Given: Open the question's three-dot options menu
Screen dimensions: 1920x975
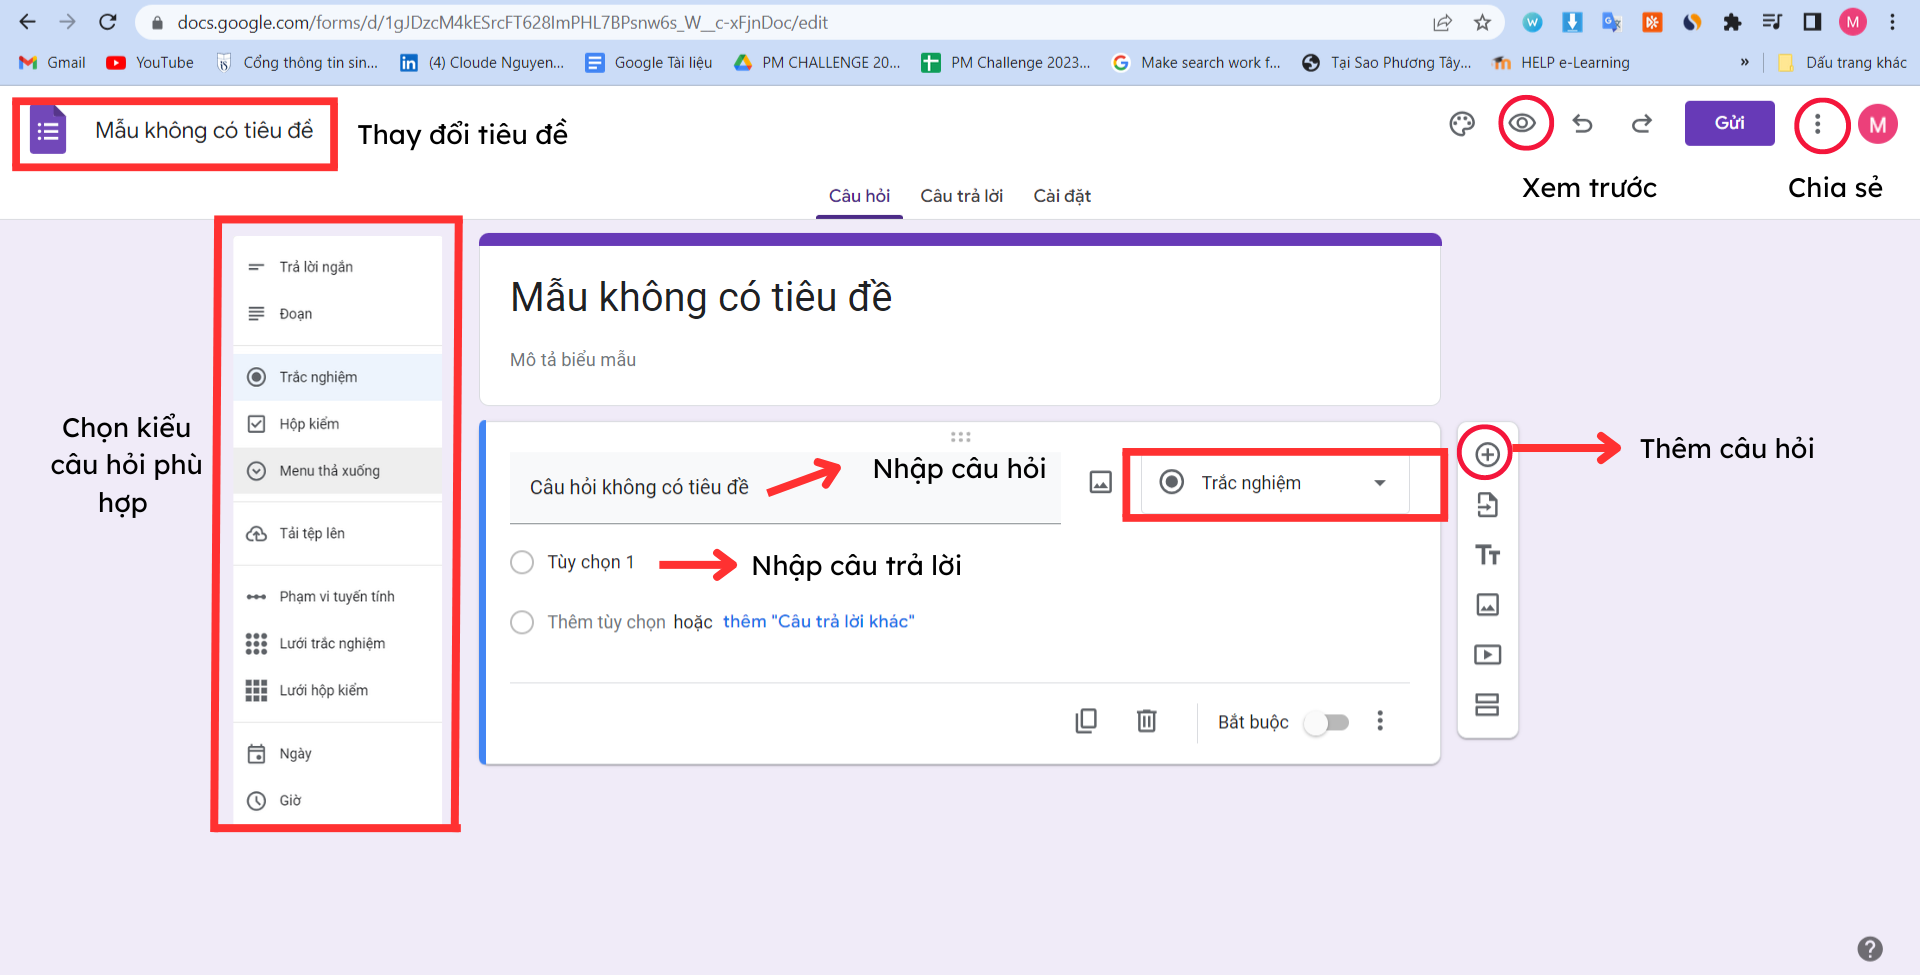Looking at the screenshot, I should point(1380,721).
